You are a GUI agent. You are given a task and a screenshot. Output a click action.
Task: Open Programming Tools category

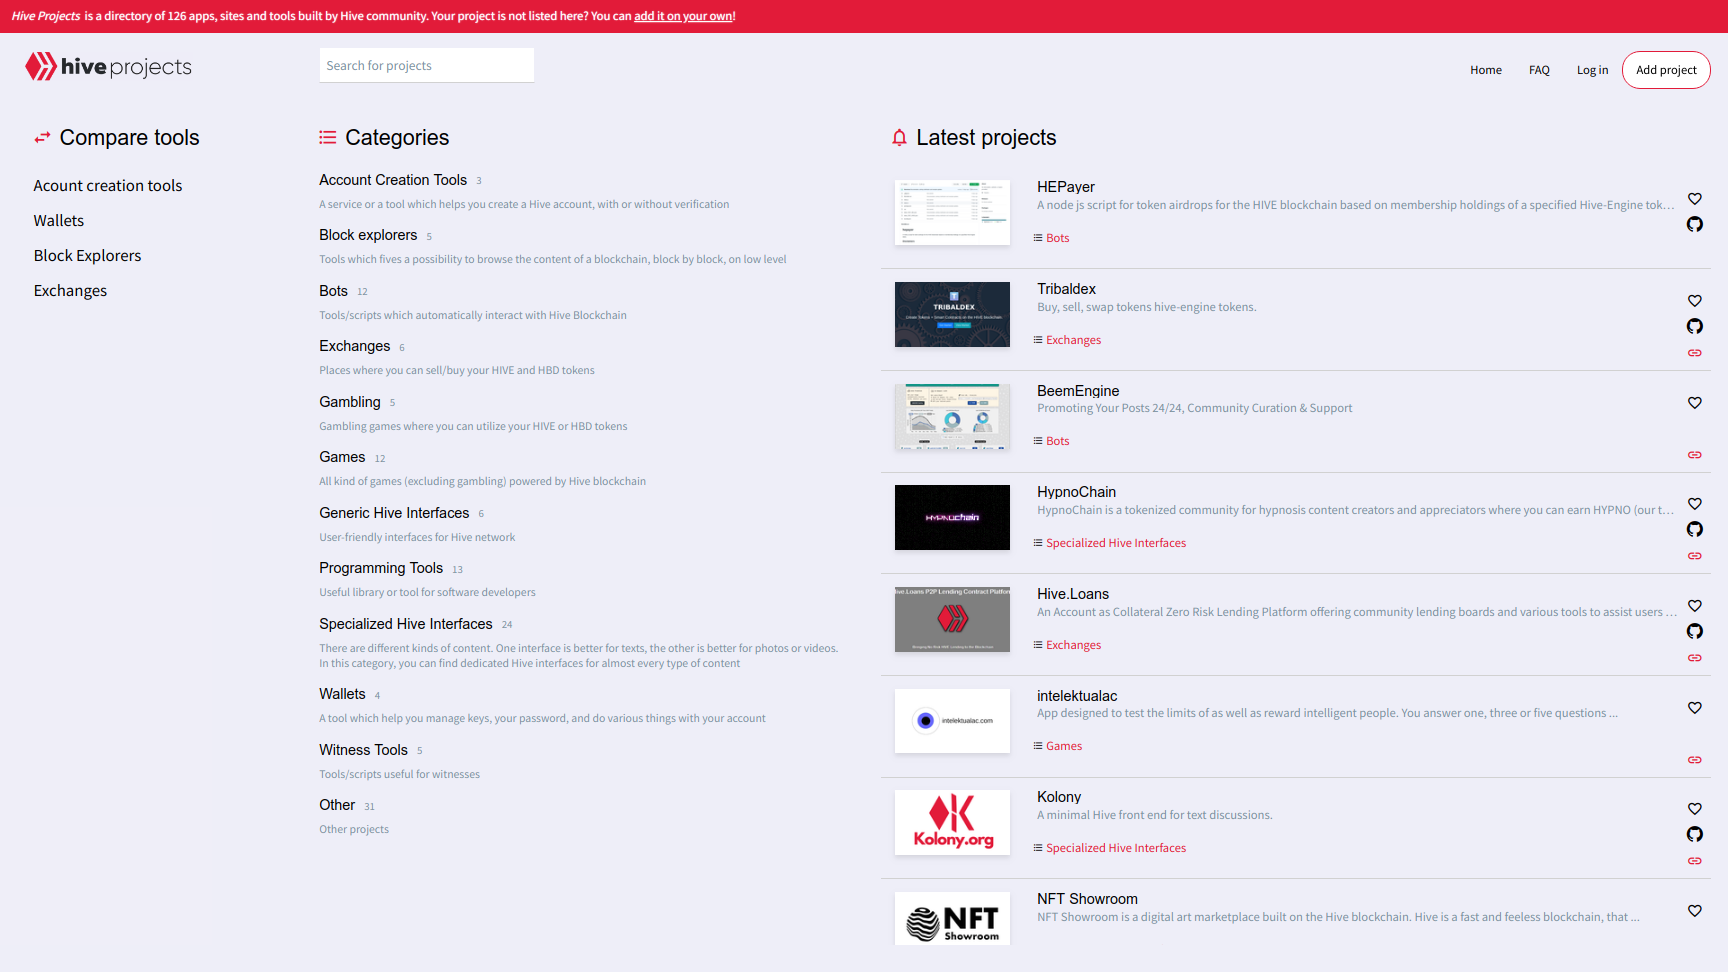point(381,568)
